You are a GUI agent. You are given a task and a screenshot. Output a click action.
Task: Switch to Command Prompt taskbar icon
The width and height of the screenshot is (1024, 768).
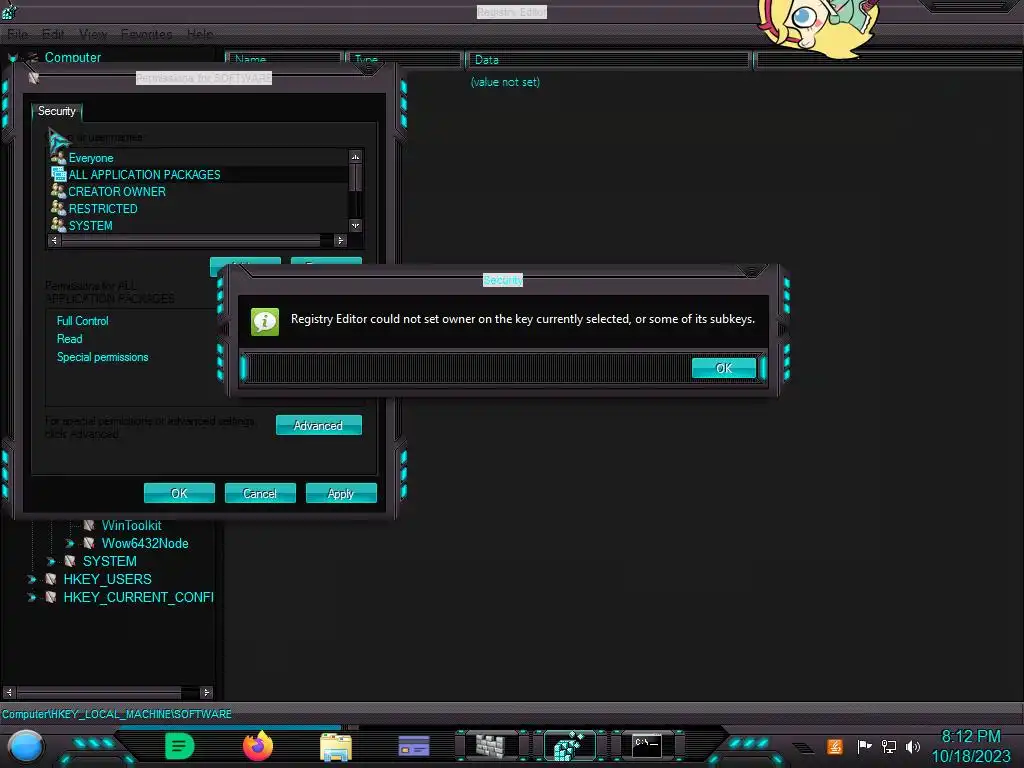coord(647,746)
